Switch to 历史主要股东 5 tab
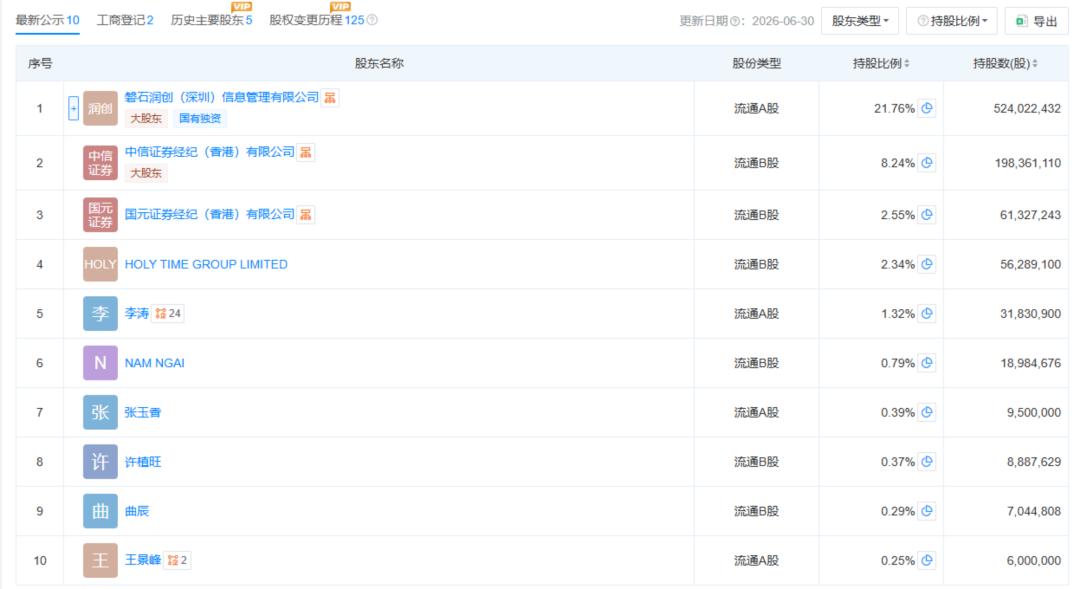The image size is (1080, 589). 211,20
